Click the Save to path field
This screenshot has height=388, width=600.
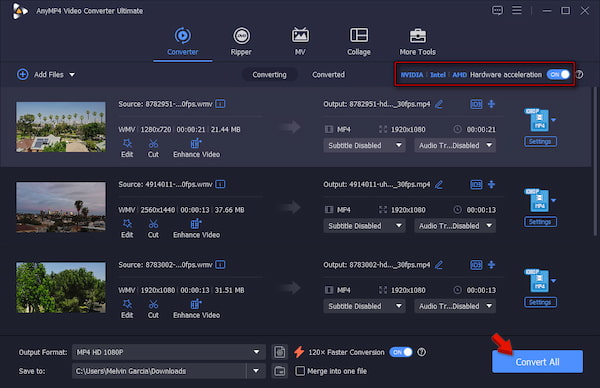point(159,371)
